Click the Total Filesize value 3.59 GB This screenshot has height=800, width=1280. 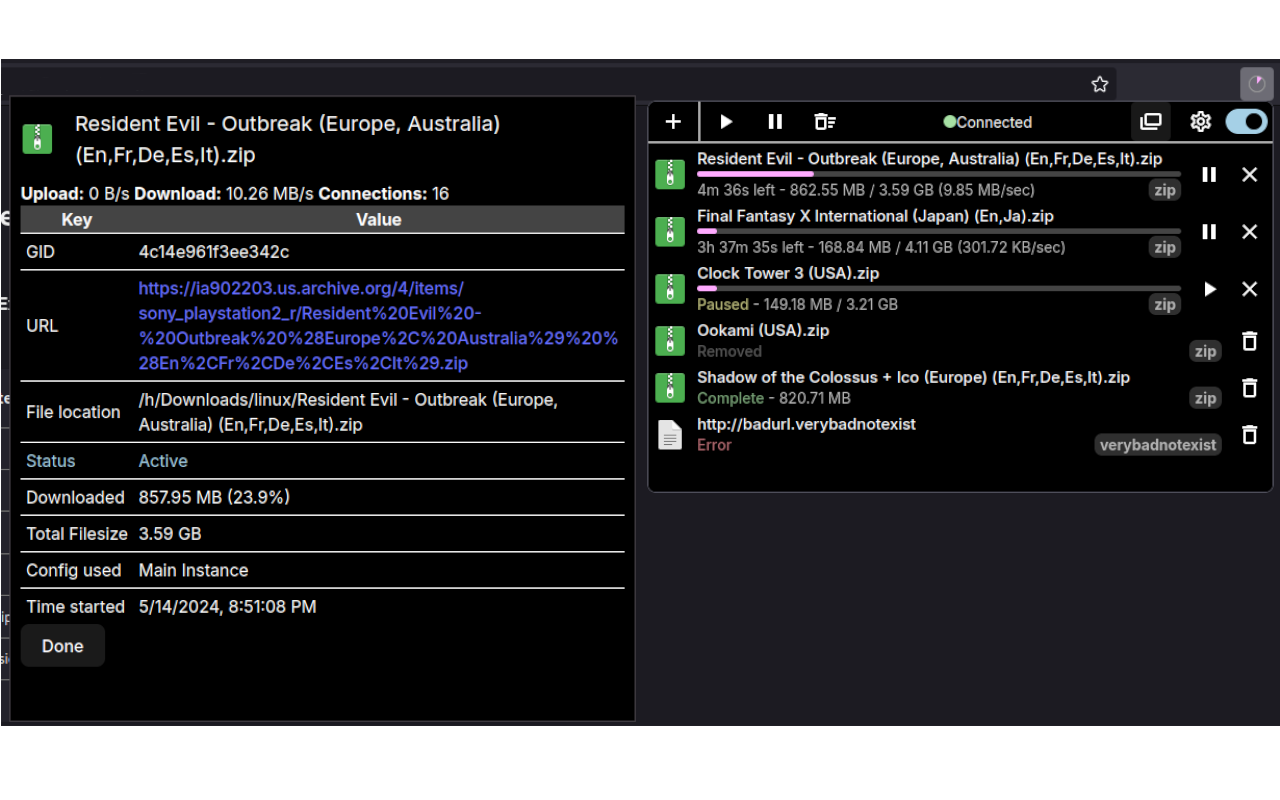170,534
